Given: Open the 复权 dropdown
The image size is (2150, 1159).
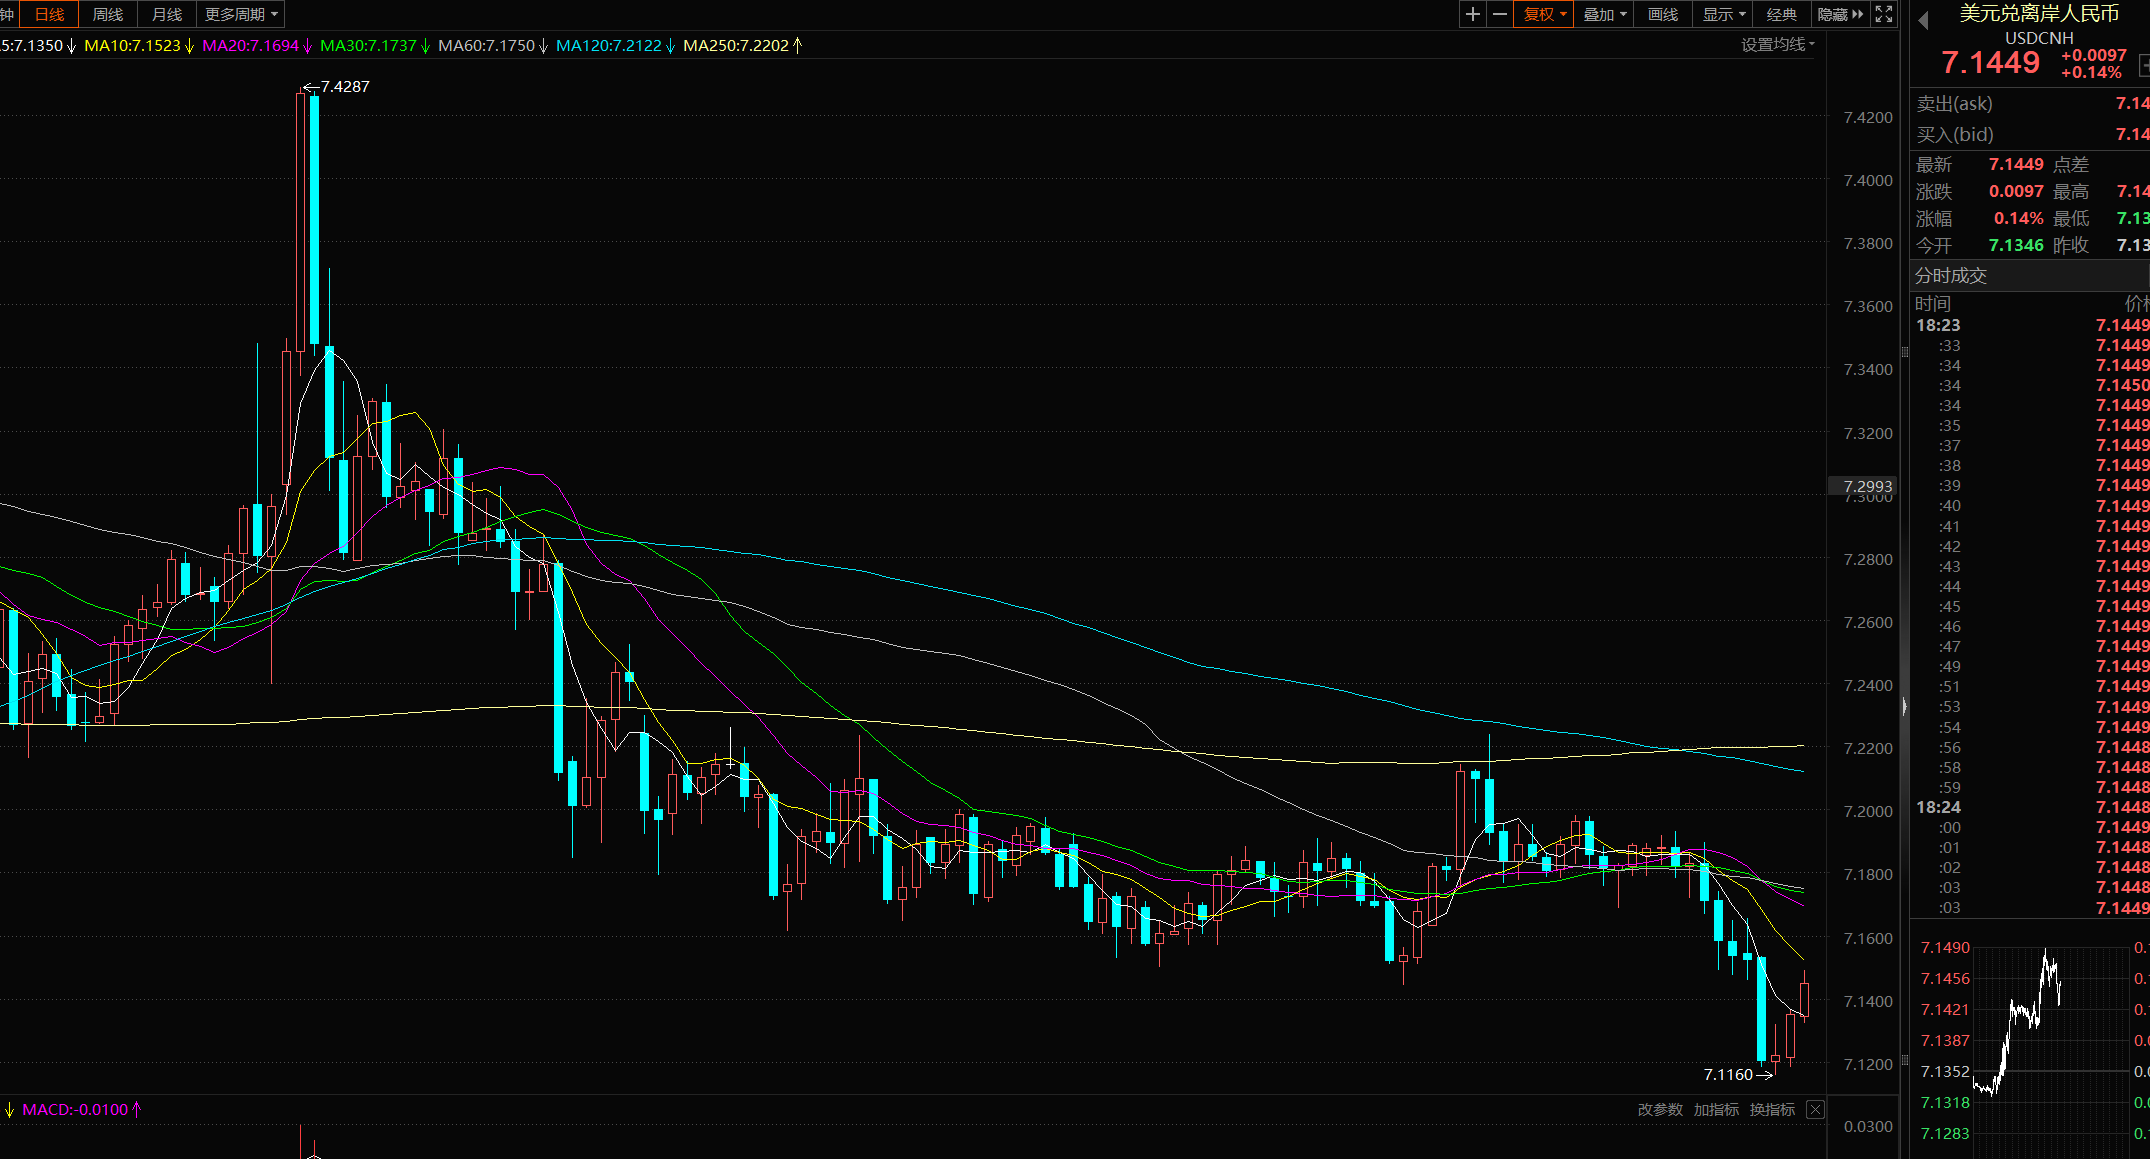Looking at the screenshot, I should coord(1545,14).
